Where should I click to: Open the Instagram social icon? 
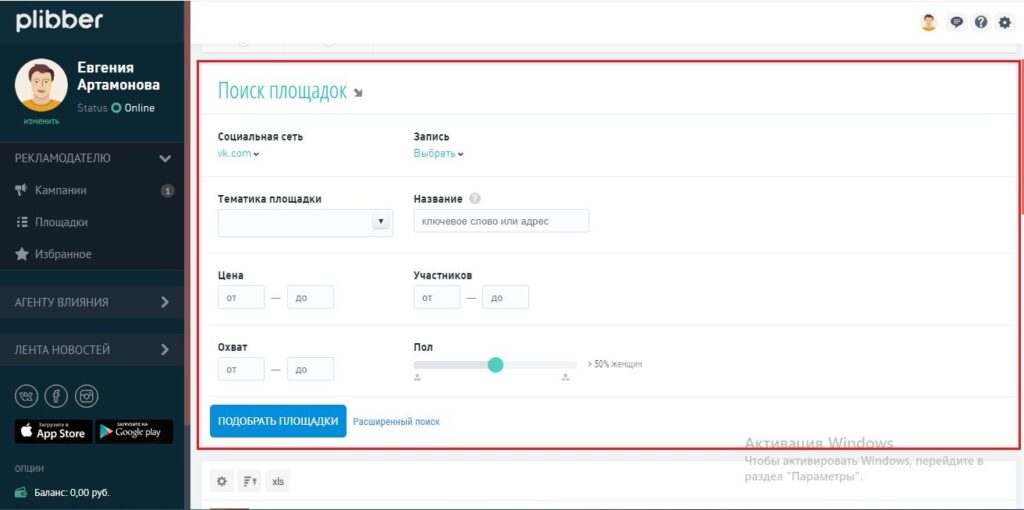pyautogui.click(x=86, y=396)
